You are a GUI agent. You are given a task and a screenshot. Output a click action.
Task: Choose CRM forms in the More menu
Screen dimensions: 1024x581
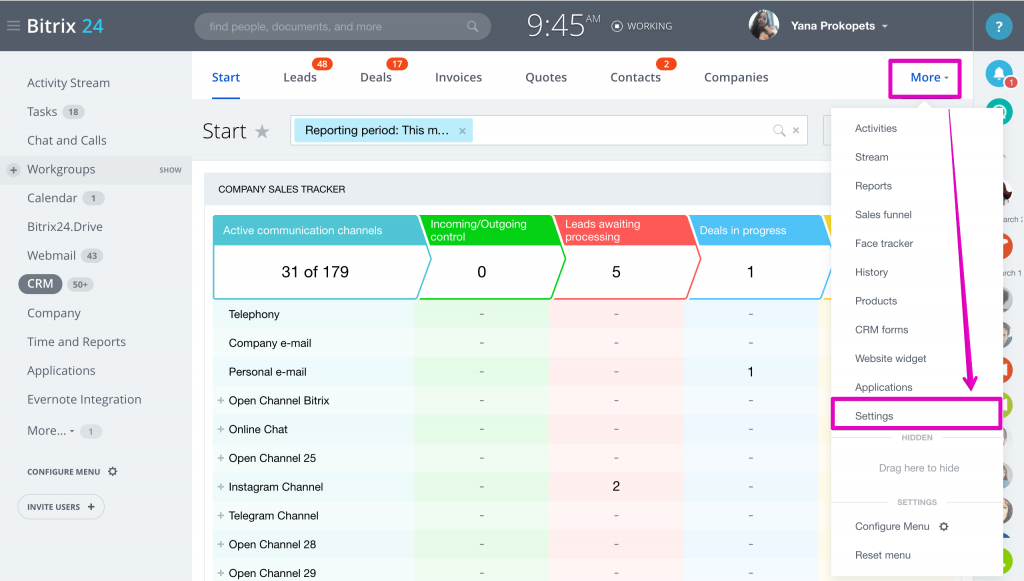[x=882, y=330]
